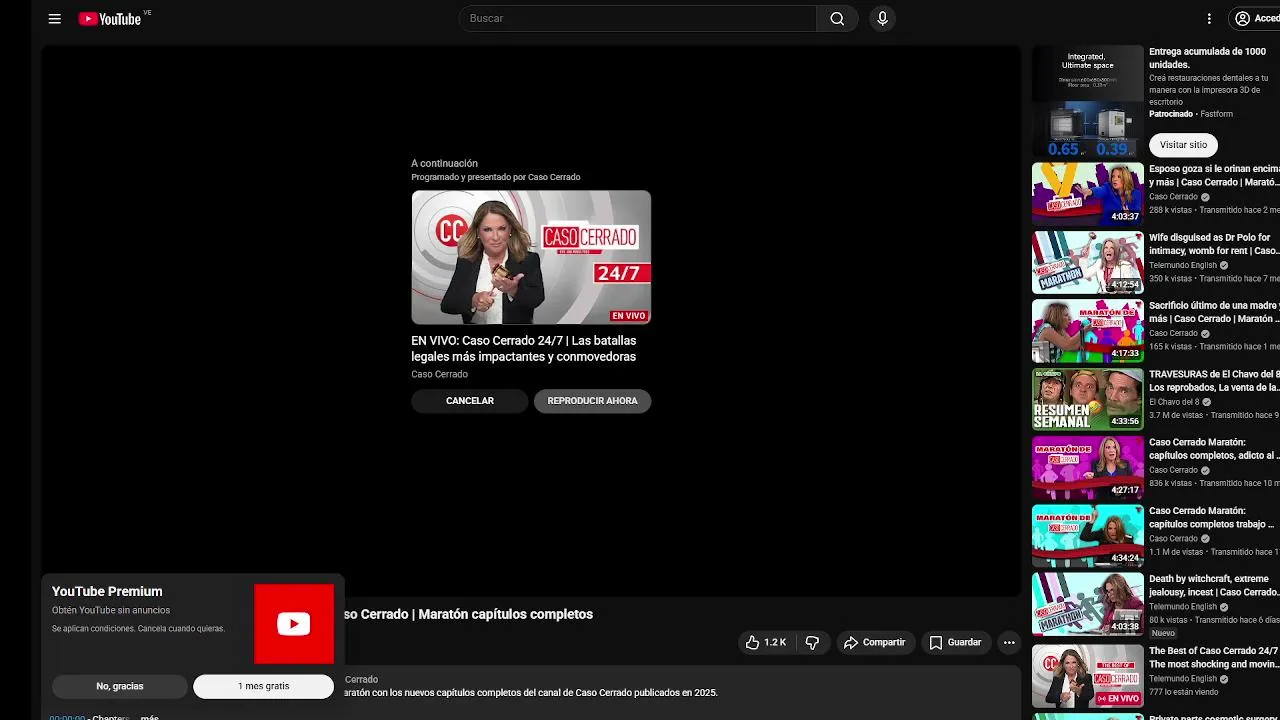The image size is (1280, 720).
Task: Click '1 mes gratis' Premium offer button
Action: point(263,686)
